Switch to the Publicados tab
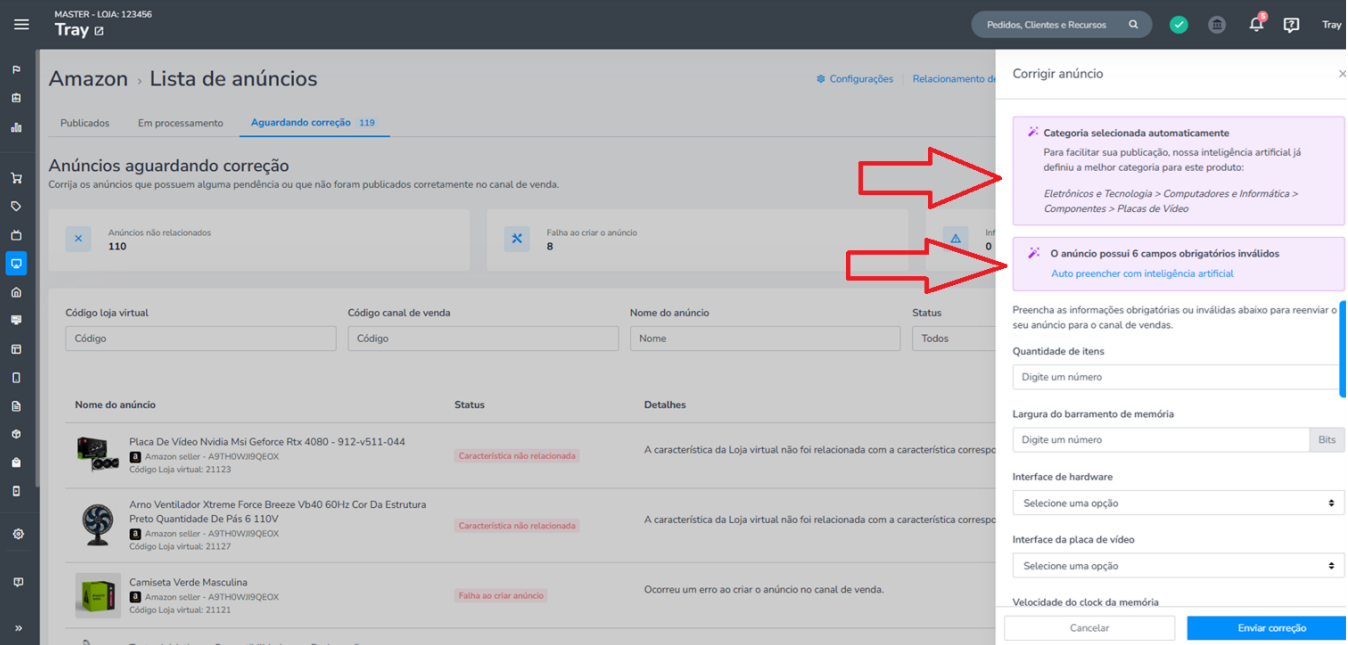This screenshot has height=645, width=1348. pos(85,123)
